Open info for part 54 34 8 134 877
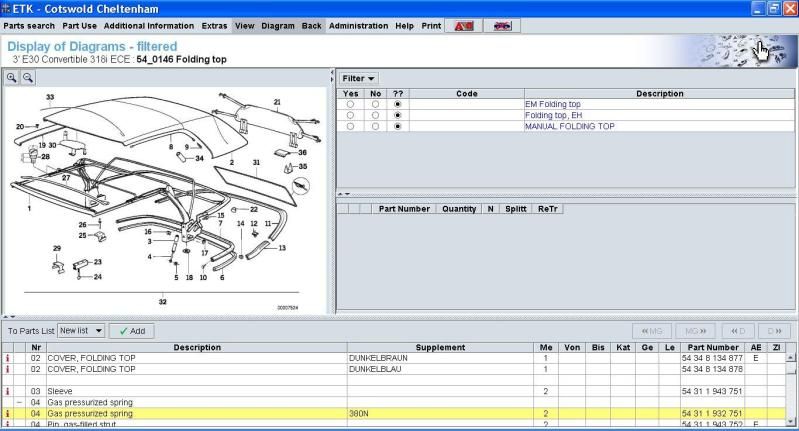The width and height of the screenshot is (799, 431). tap(7, 358)
